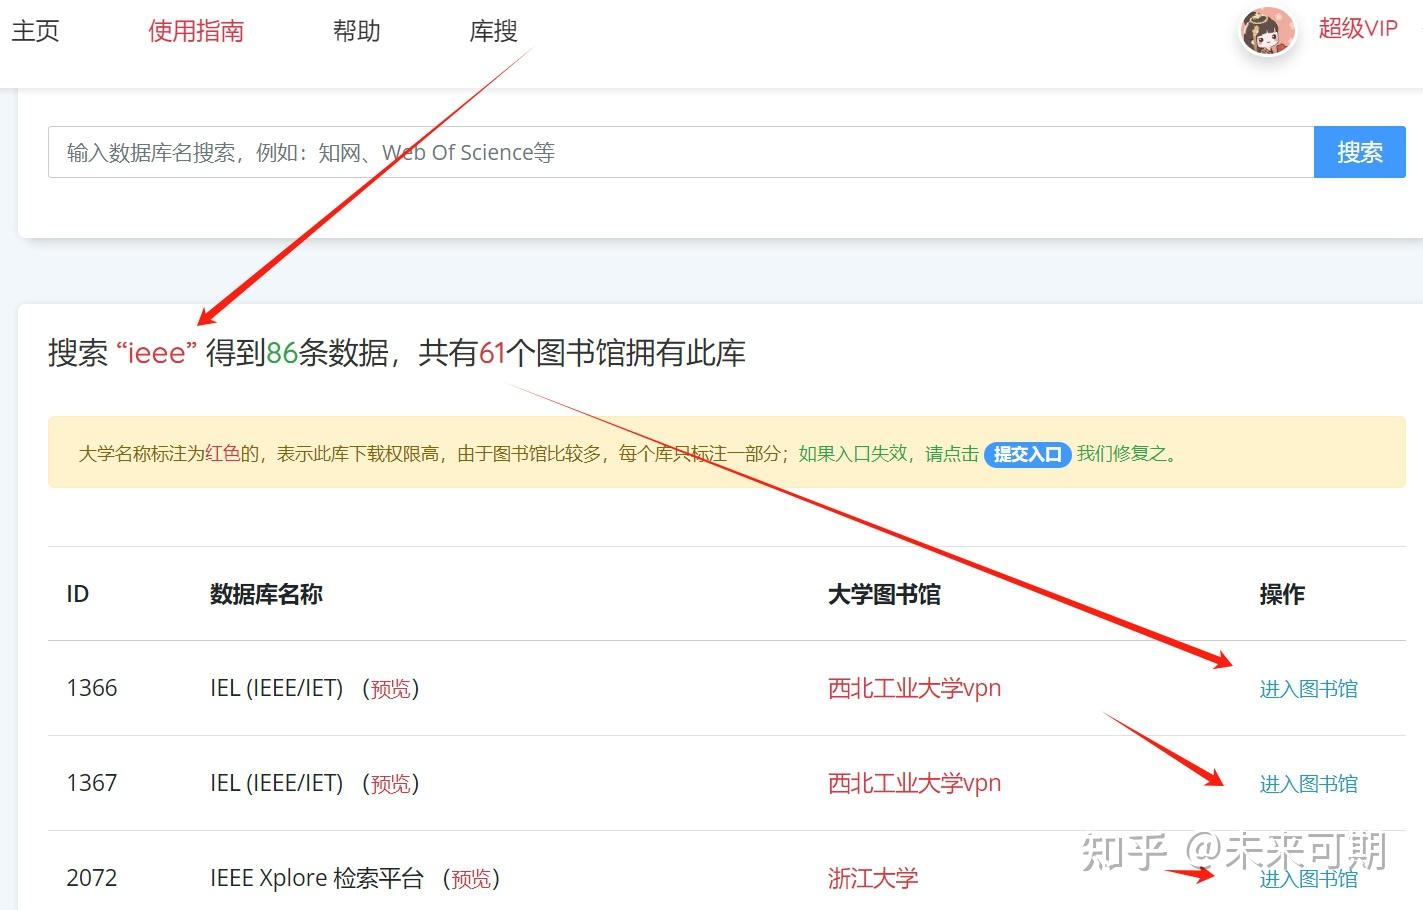
Task: Click the 搜索 search button
Action: pyautogui.click(x=1359, y=152)
